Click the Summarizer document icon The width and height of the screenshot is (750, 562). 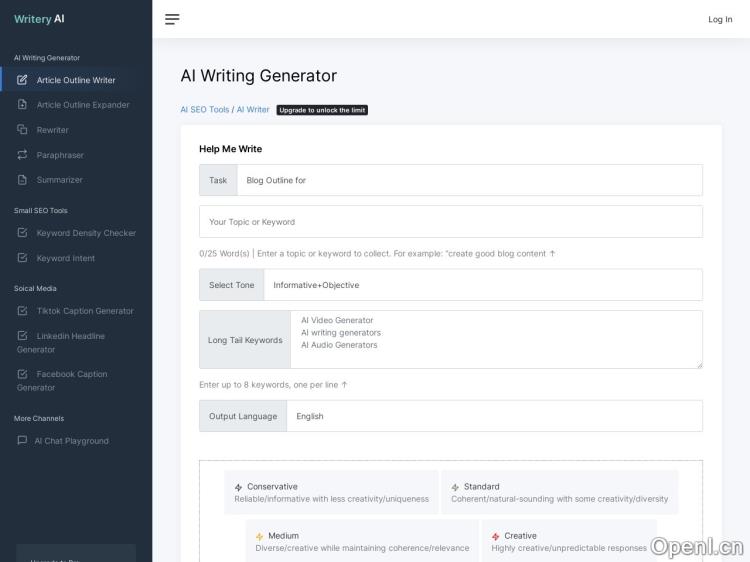(x=22, y=180)
